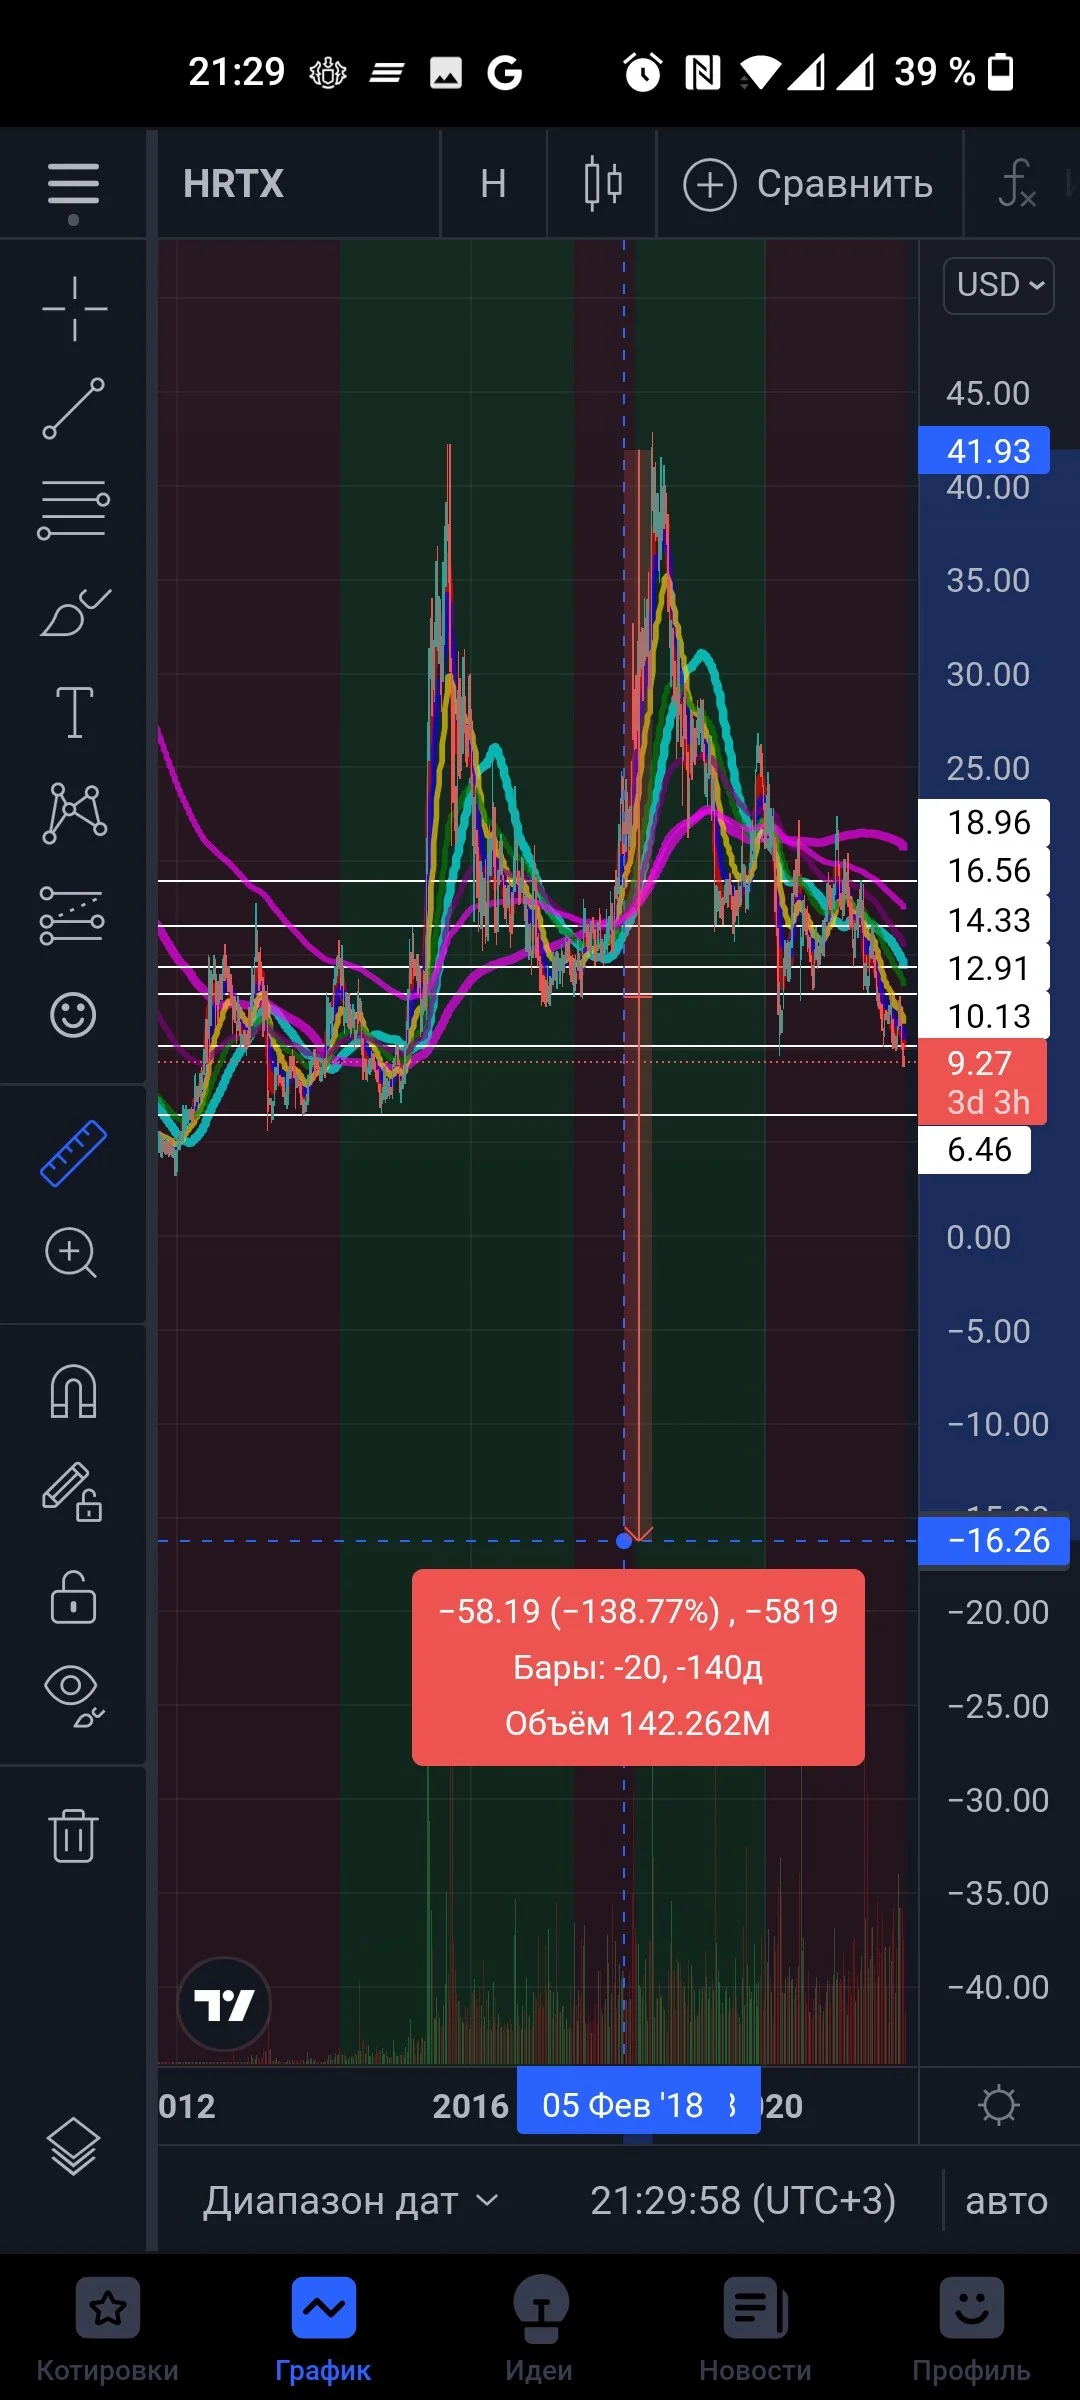
Task: Open chart settings gear icon
Action: (998, 2105)
